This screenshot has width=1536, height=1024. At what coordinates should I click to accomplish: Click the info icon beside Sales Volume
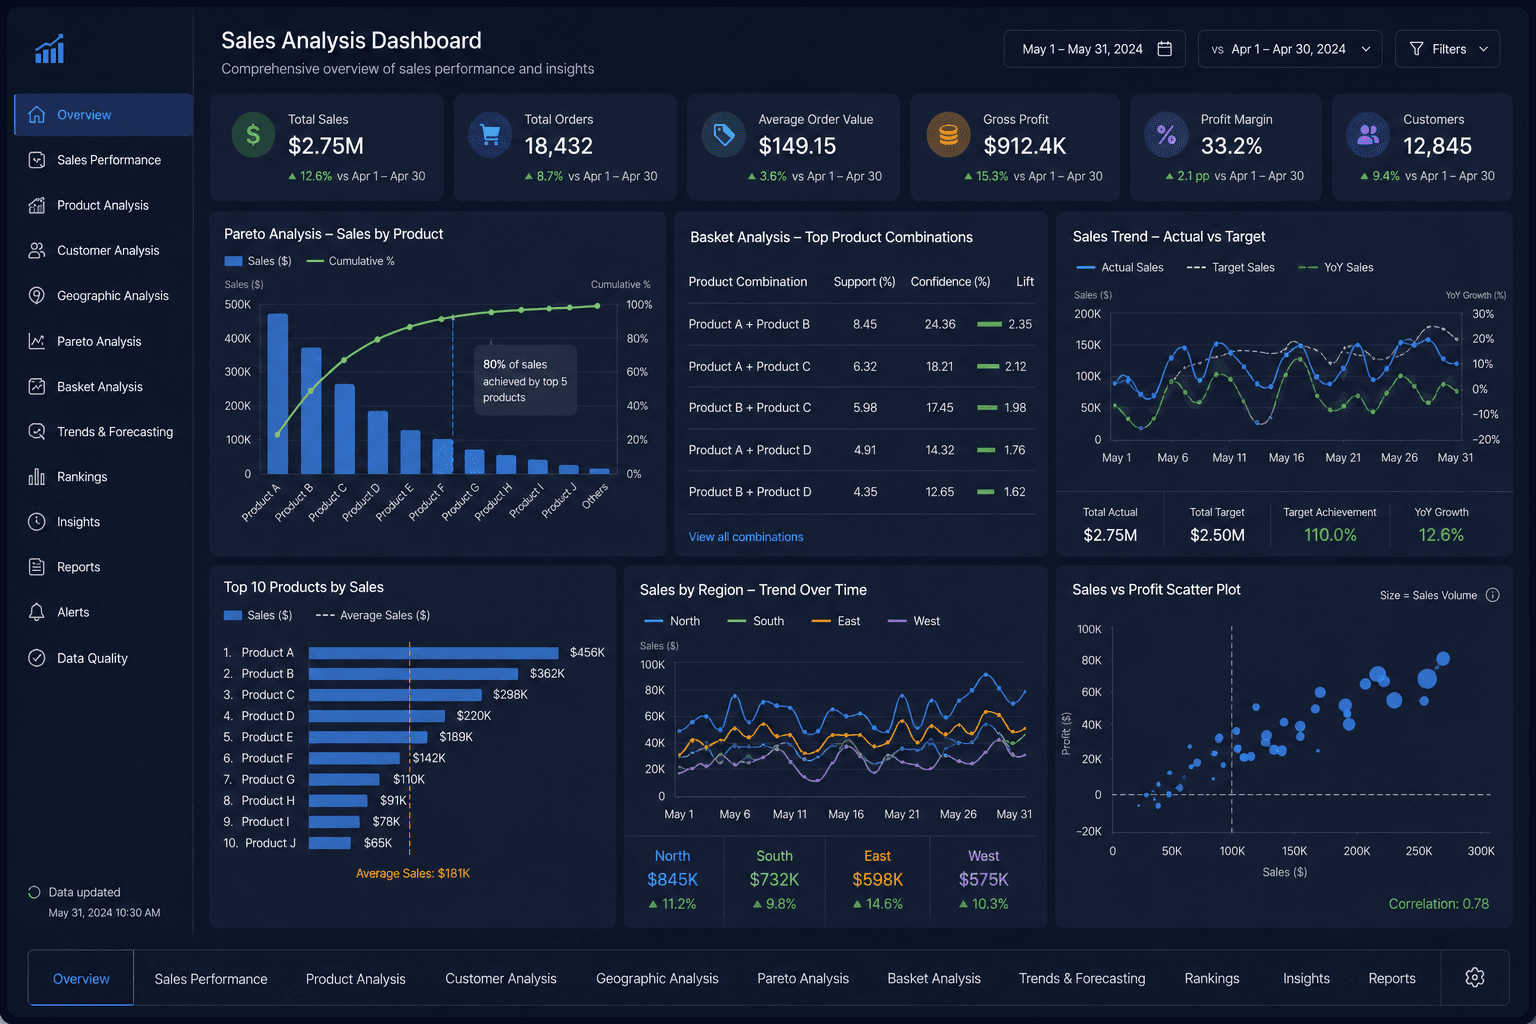[1492, 595]
